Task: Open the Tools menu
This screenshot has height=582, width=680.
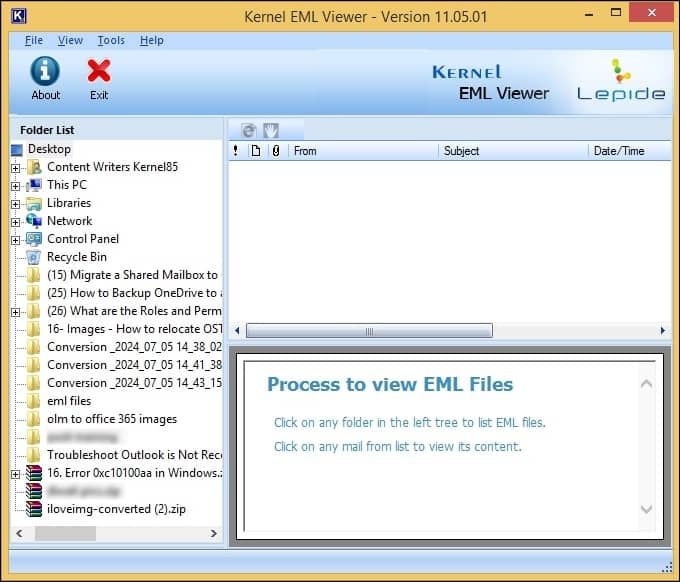Action: pos(111,40)
